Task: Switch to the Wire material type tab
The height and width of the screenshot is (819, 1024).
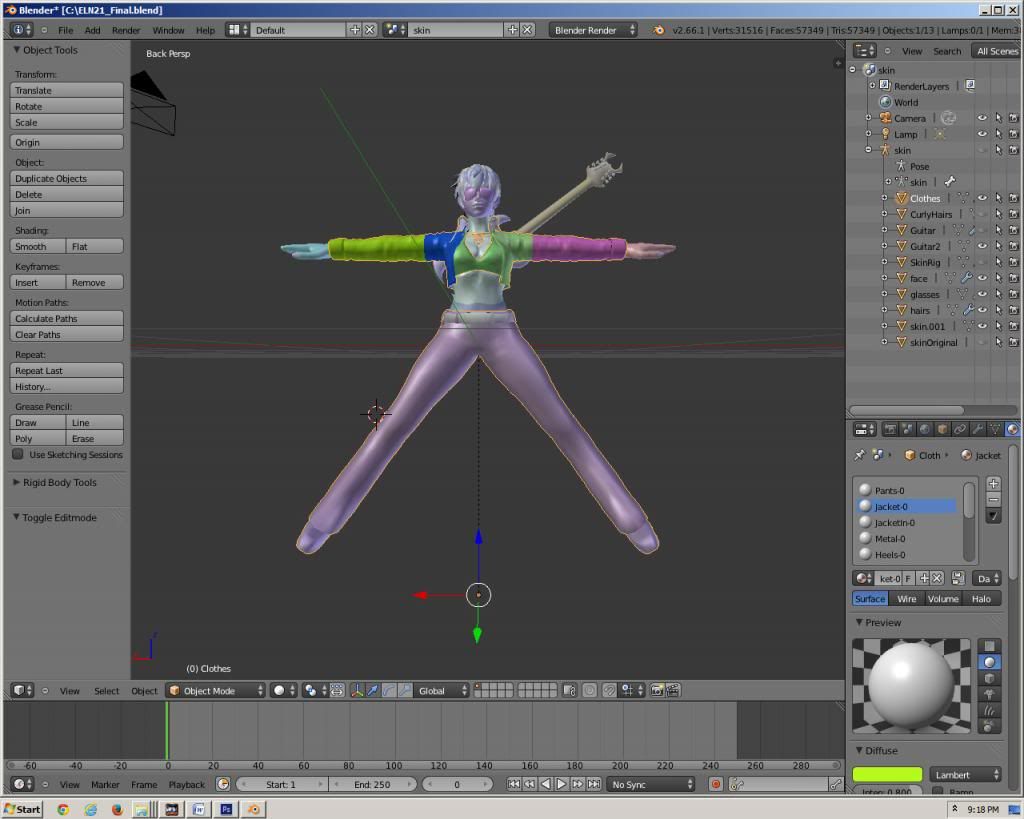Action: 906,598
